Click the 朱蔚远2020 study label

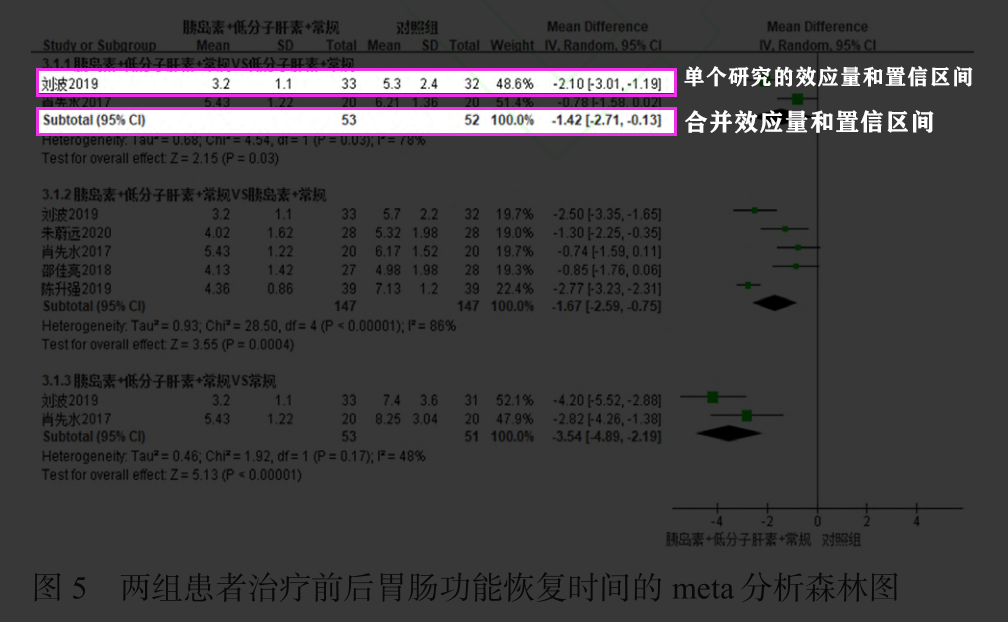pyautogui.click(x=76, y=233)
